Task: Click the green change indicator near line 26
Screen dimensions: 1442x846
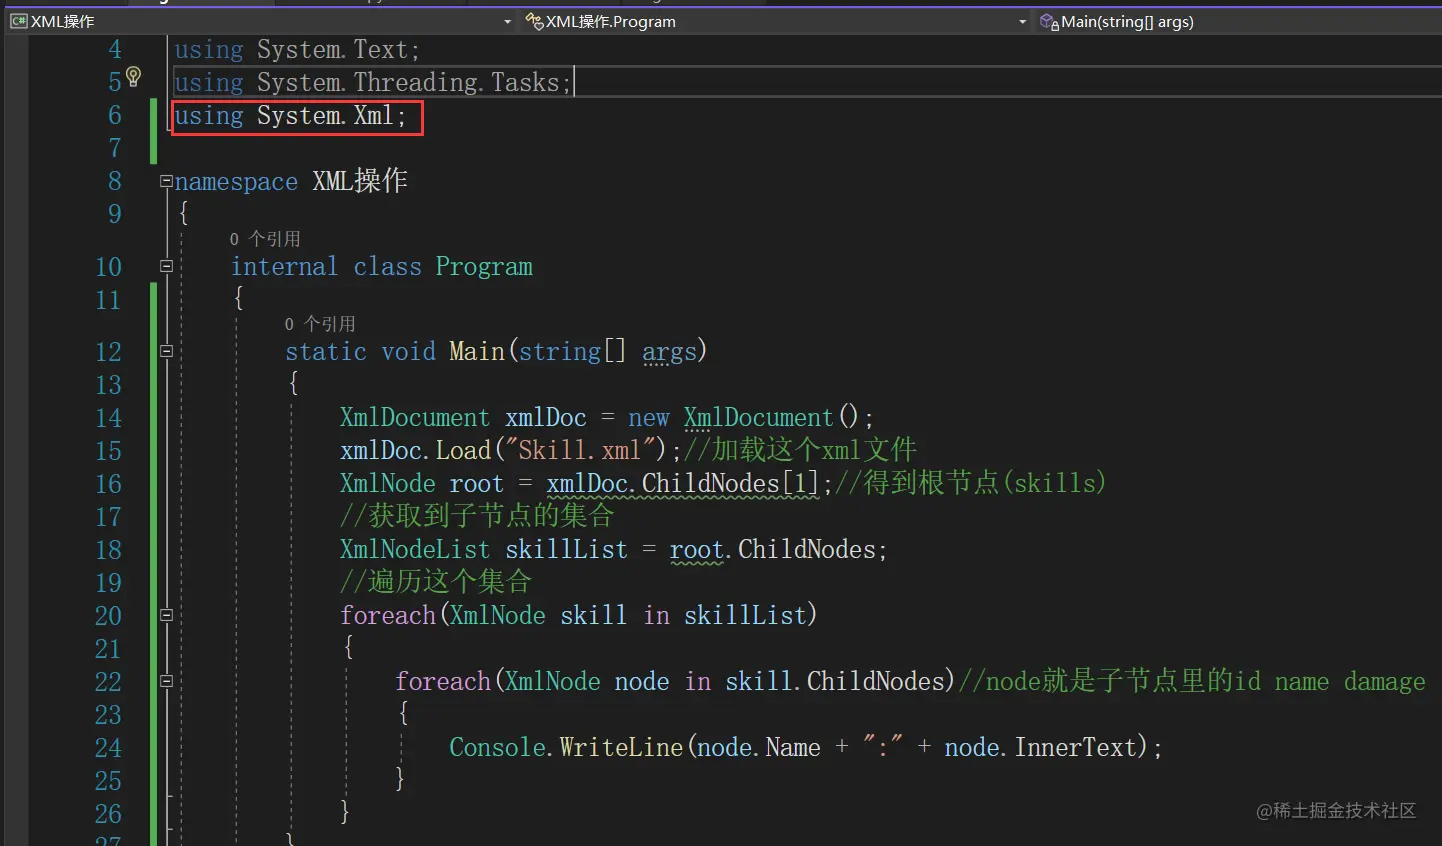Action: [x=154, y=814]
